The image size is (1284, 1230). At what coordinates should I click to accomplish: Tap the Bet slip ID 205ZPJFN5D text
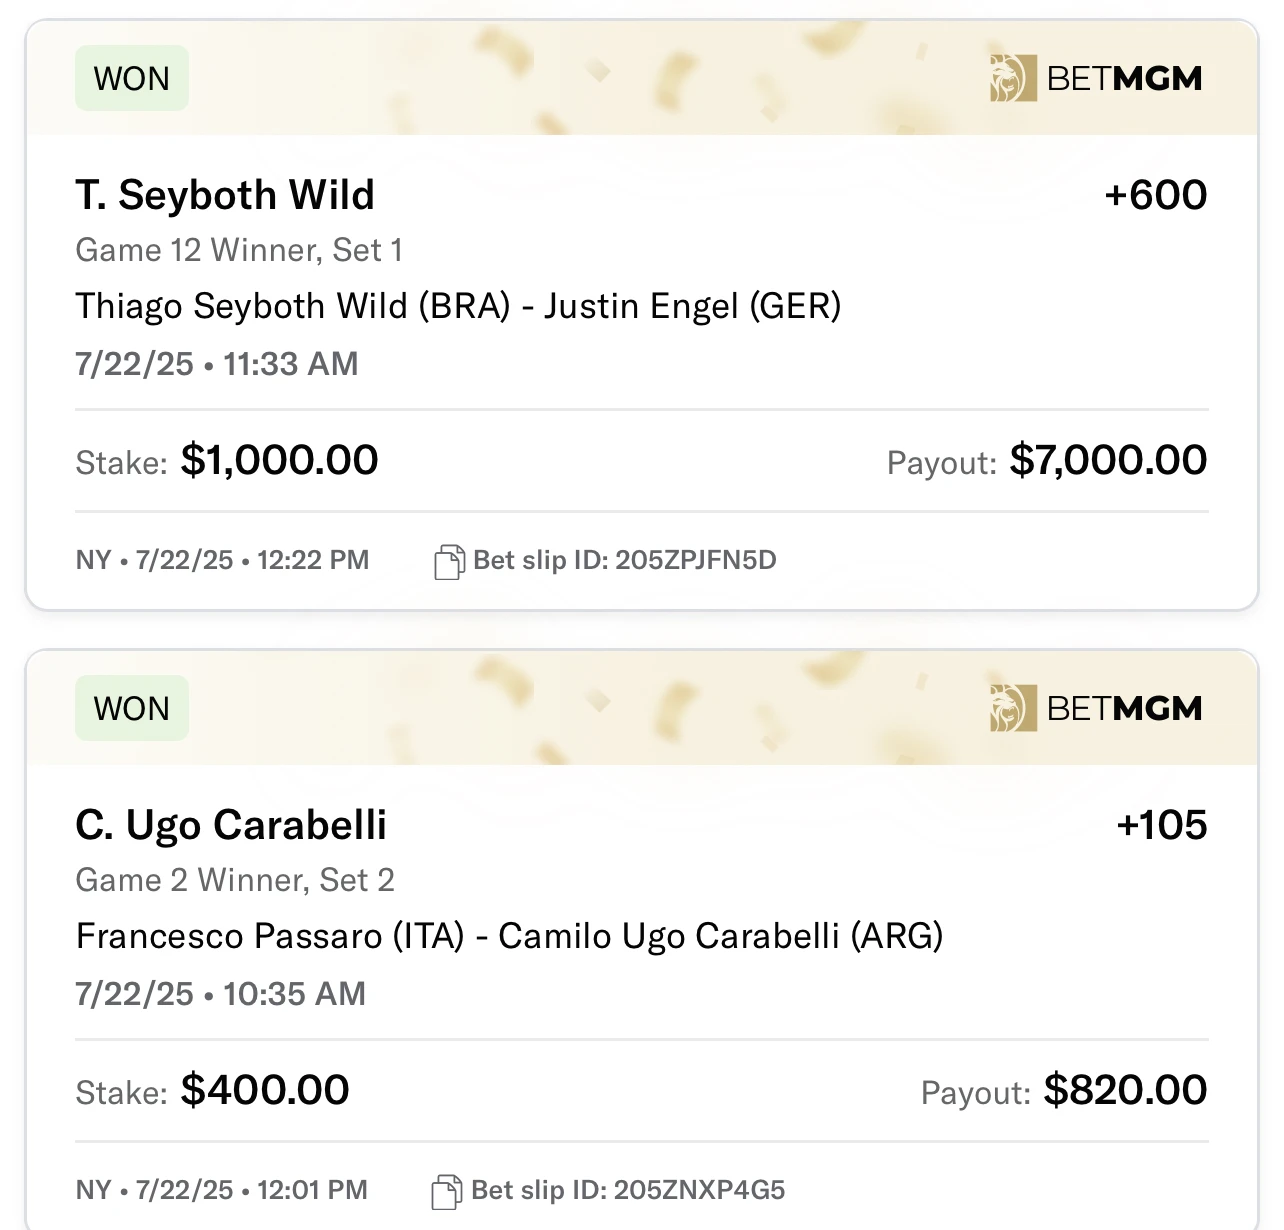click(625, 560)
